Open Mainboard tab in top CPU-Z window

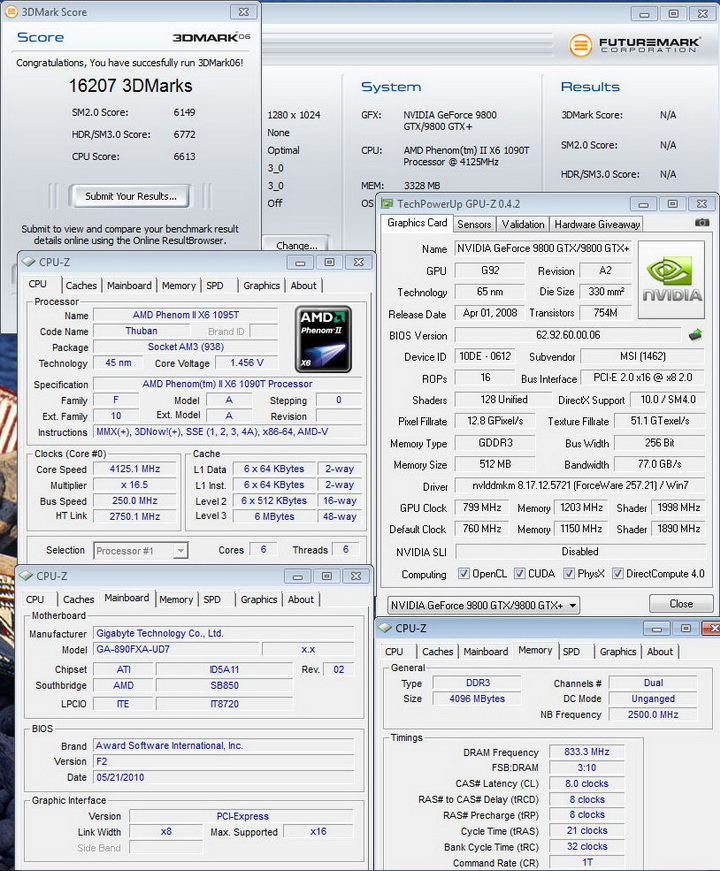pos(129,286)
